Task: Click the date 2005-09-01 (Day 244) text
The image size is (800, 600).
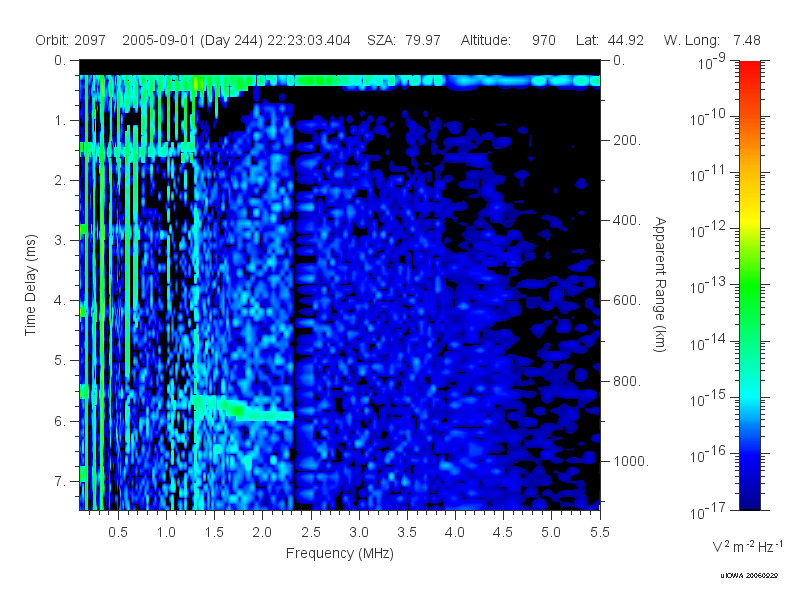Action: coord(192,40)
